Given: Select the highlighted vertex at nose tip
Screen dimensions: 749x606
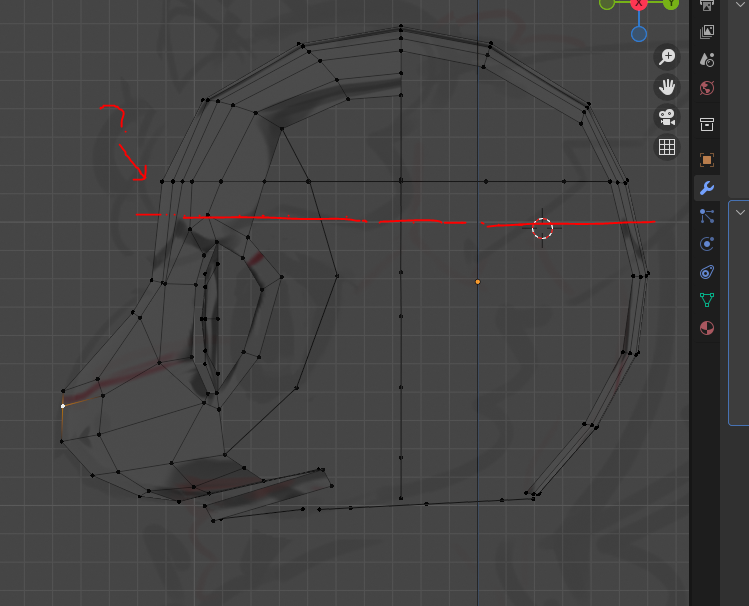Looking at the screenshot, I should (x=62, y=406).
